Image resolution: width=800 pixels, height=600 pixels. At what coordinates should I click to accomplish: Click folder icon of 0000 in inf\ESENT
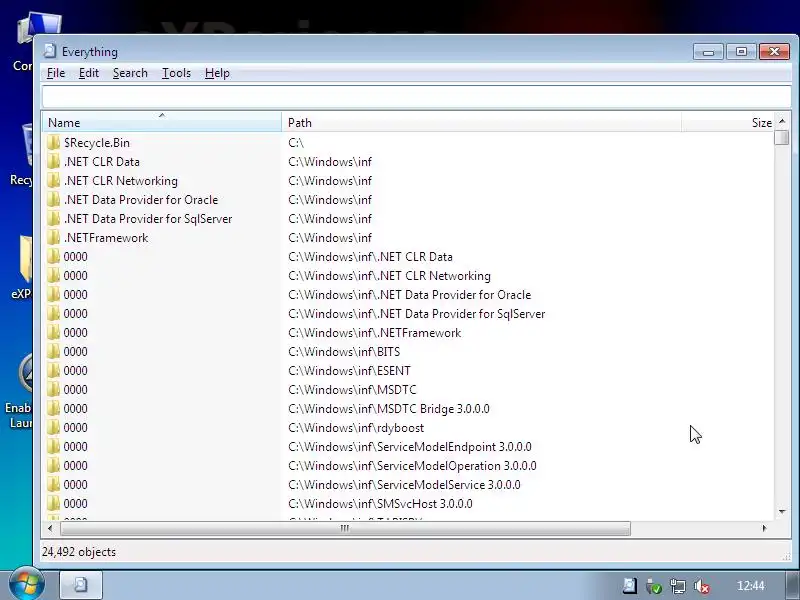click(x=53, y=370)
